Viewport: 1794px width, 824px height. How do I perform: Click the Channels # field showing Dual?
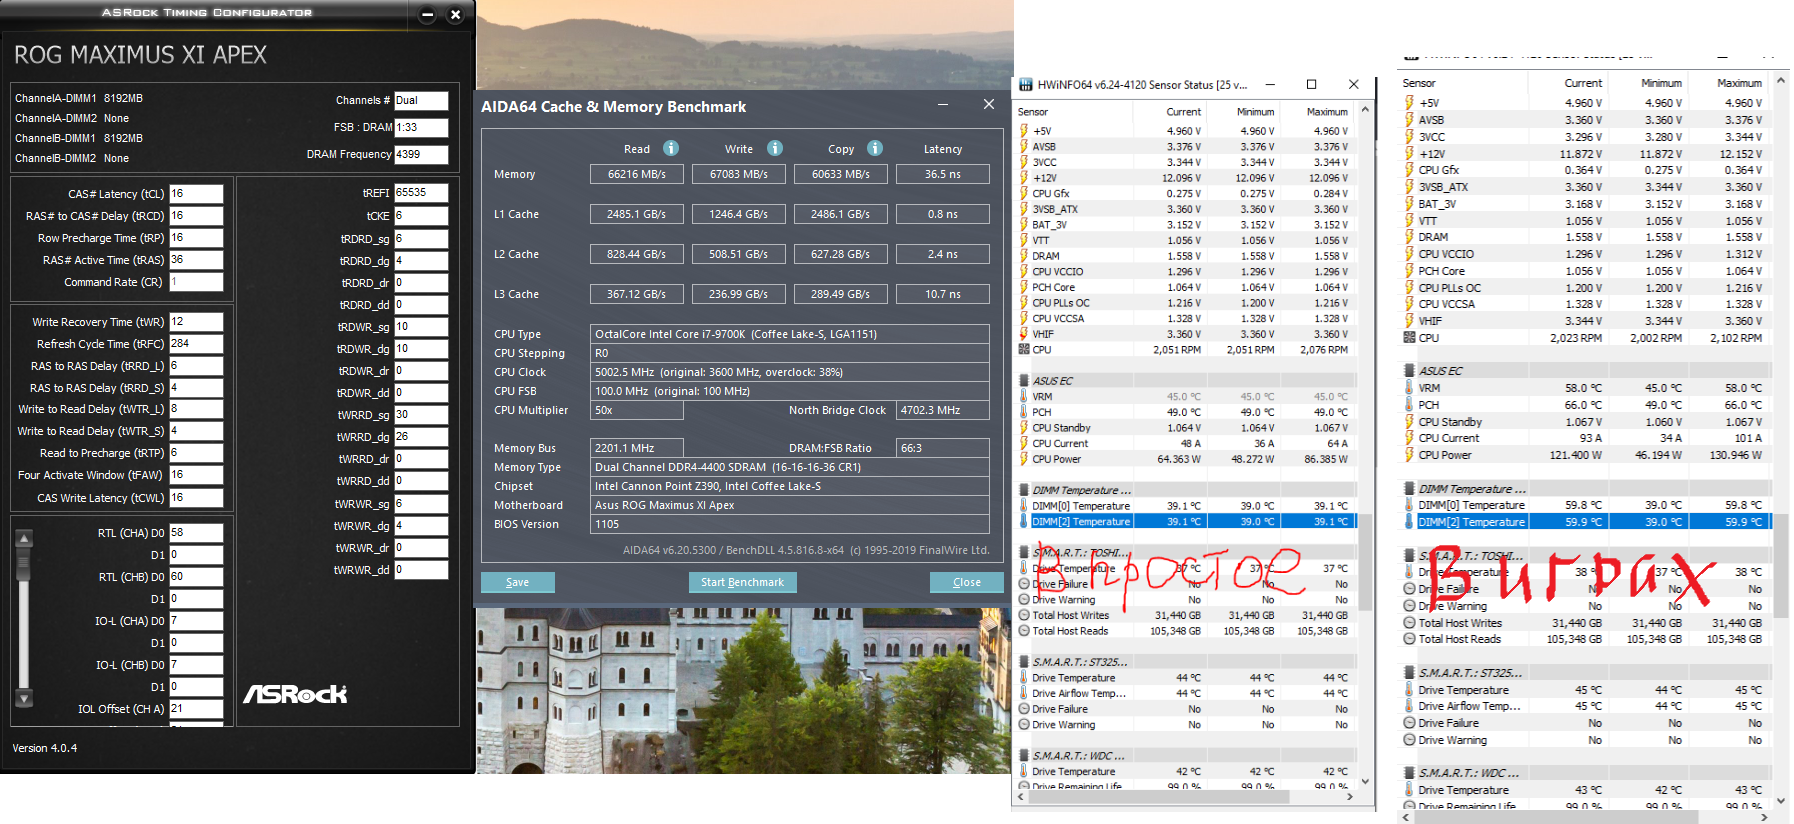(421, 100)
